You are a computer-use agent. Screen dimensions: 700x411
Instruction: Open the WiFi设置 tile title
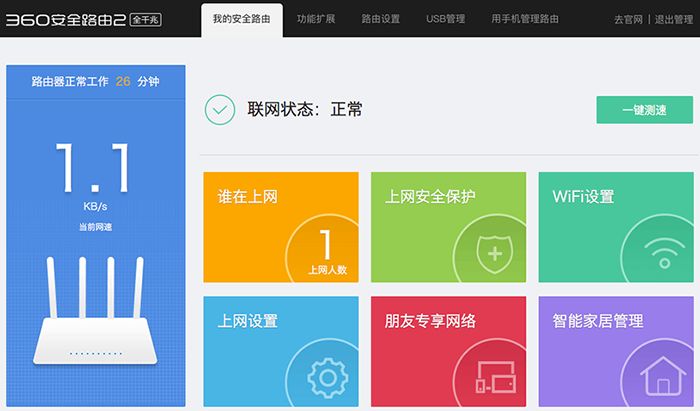click(583, 196)
